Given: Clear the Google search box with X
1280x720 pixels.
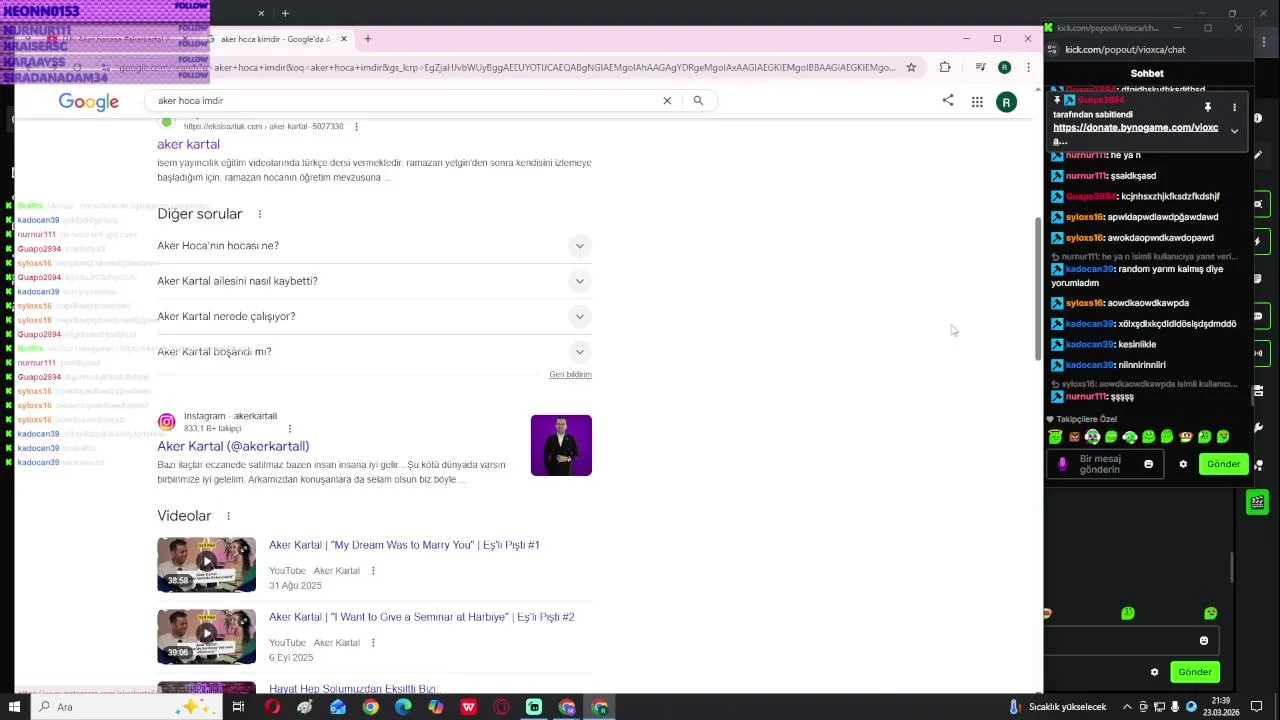Looking at the screenshot, I should click(667, 100).
